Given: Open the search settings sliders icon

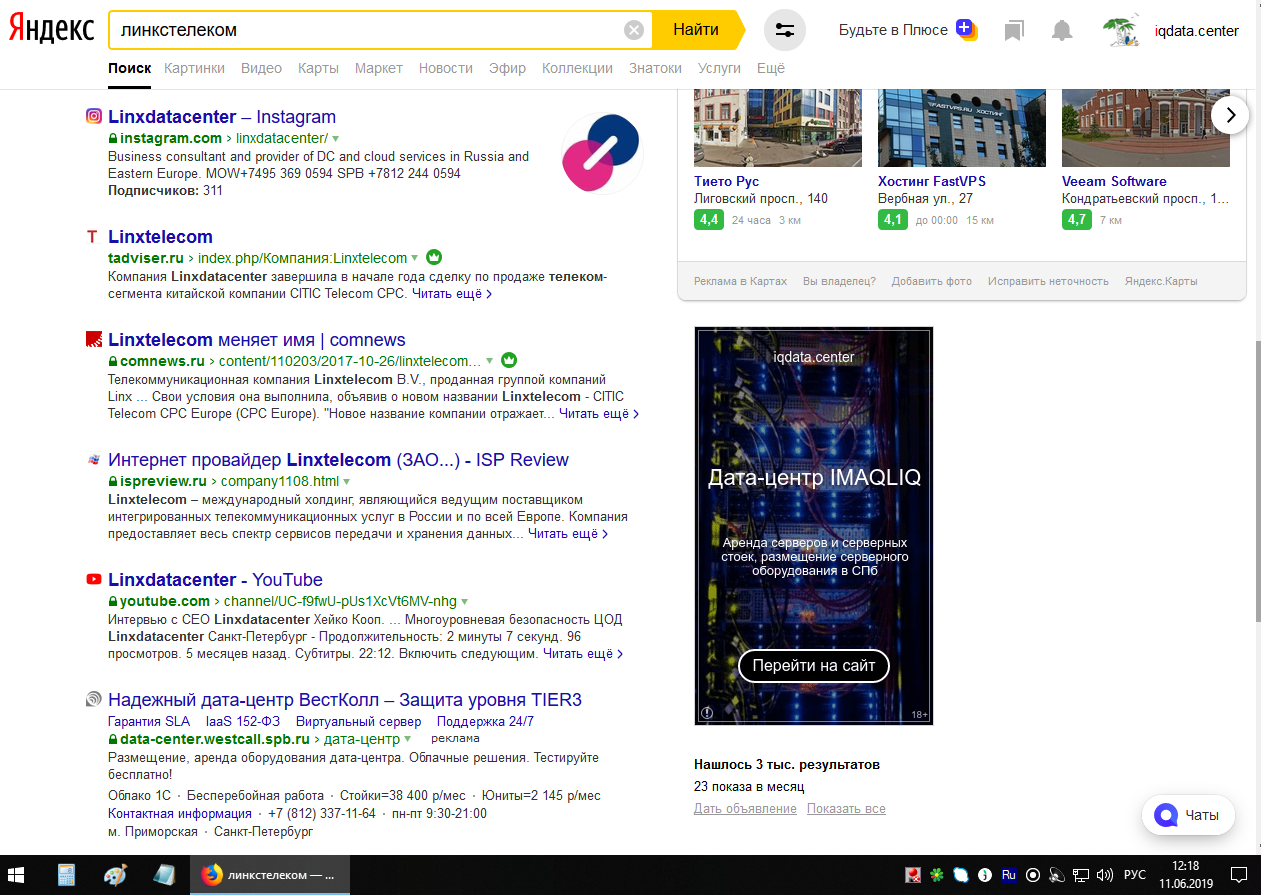Looking at the screenshot, I should (785, 30).
